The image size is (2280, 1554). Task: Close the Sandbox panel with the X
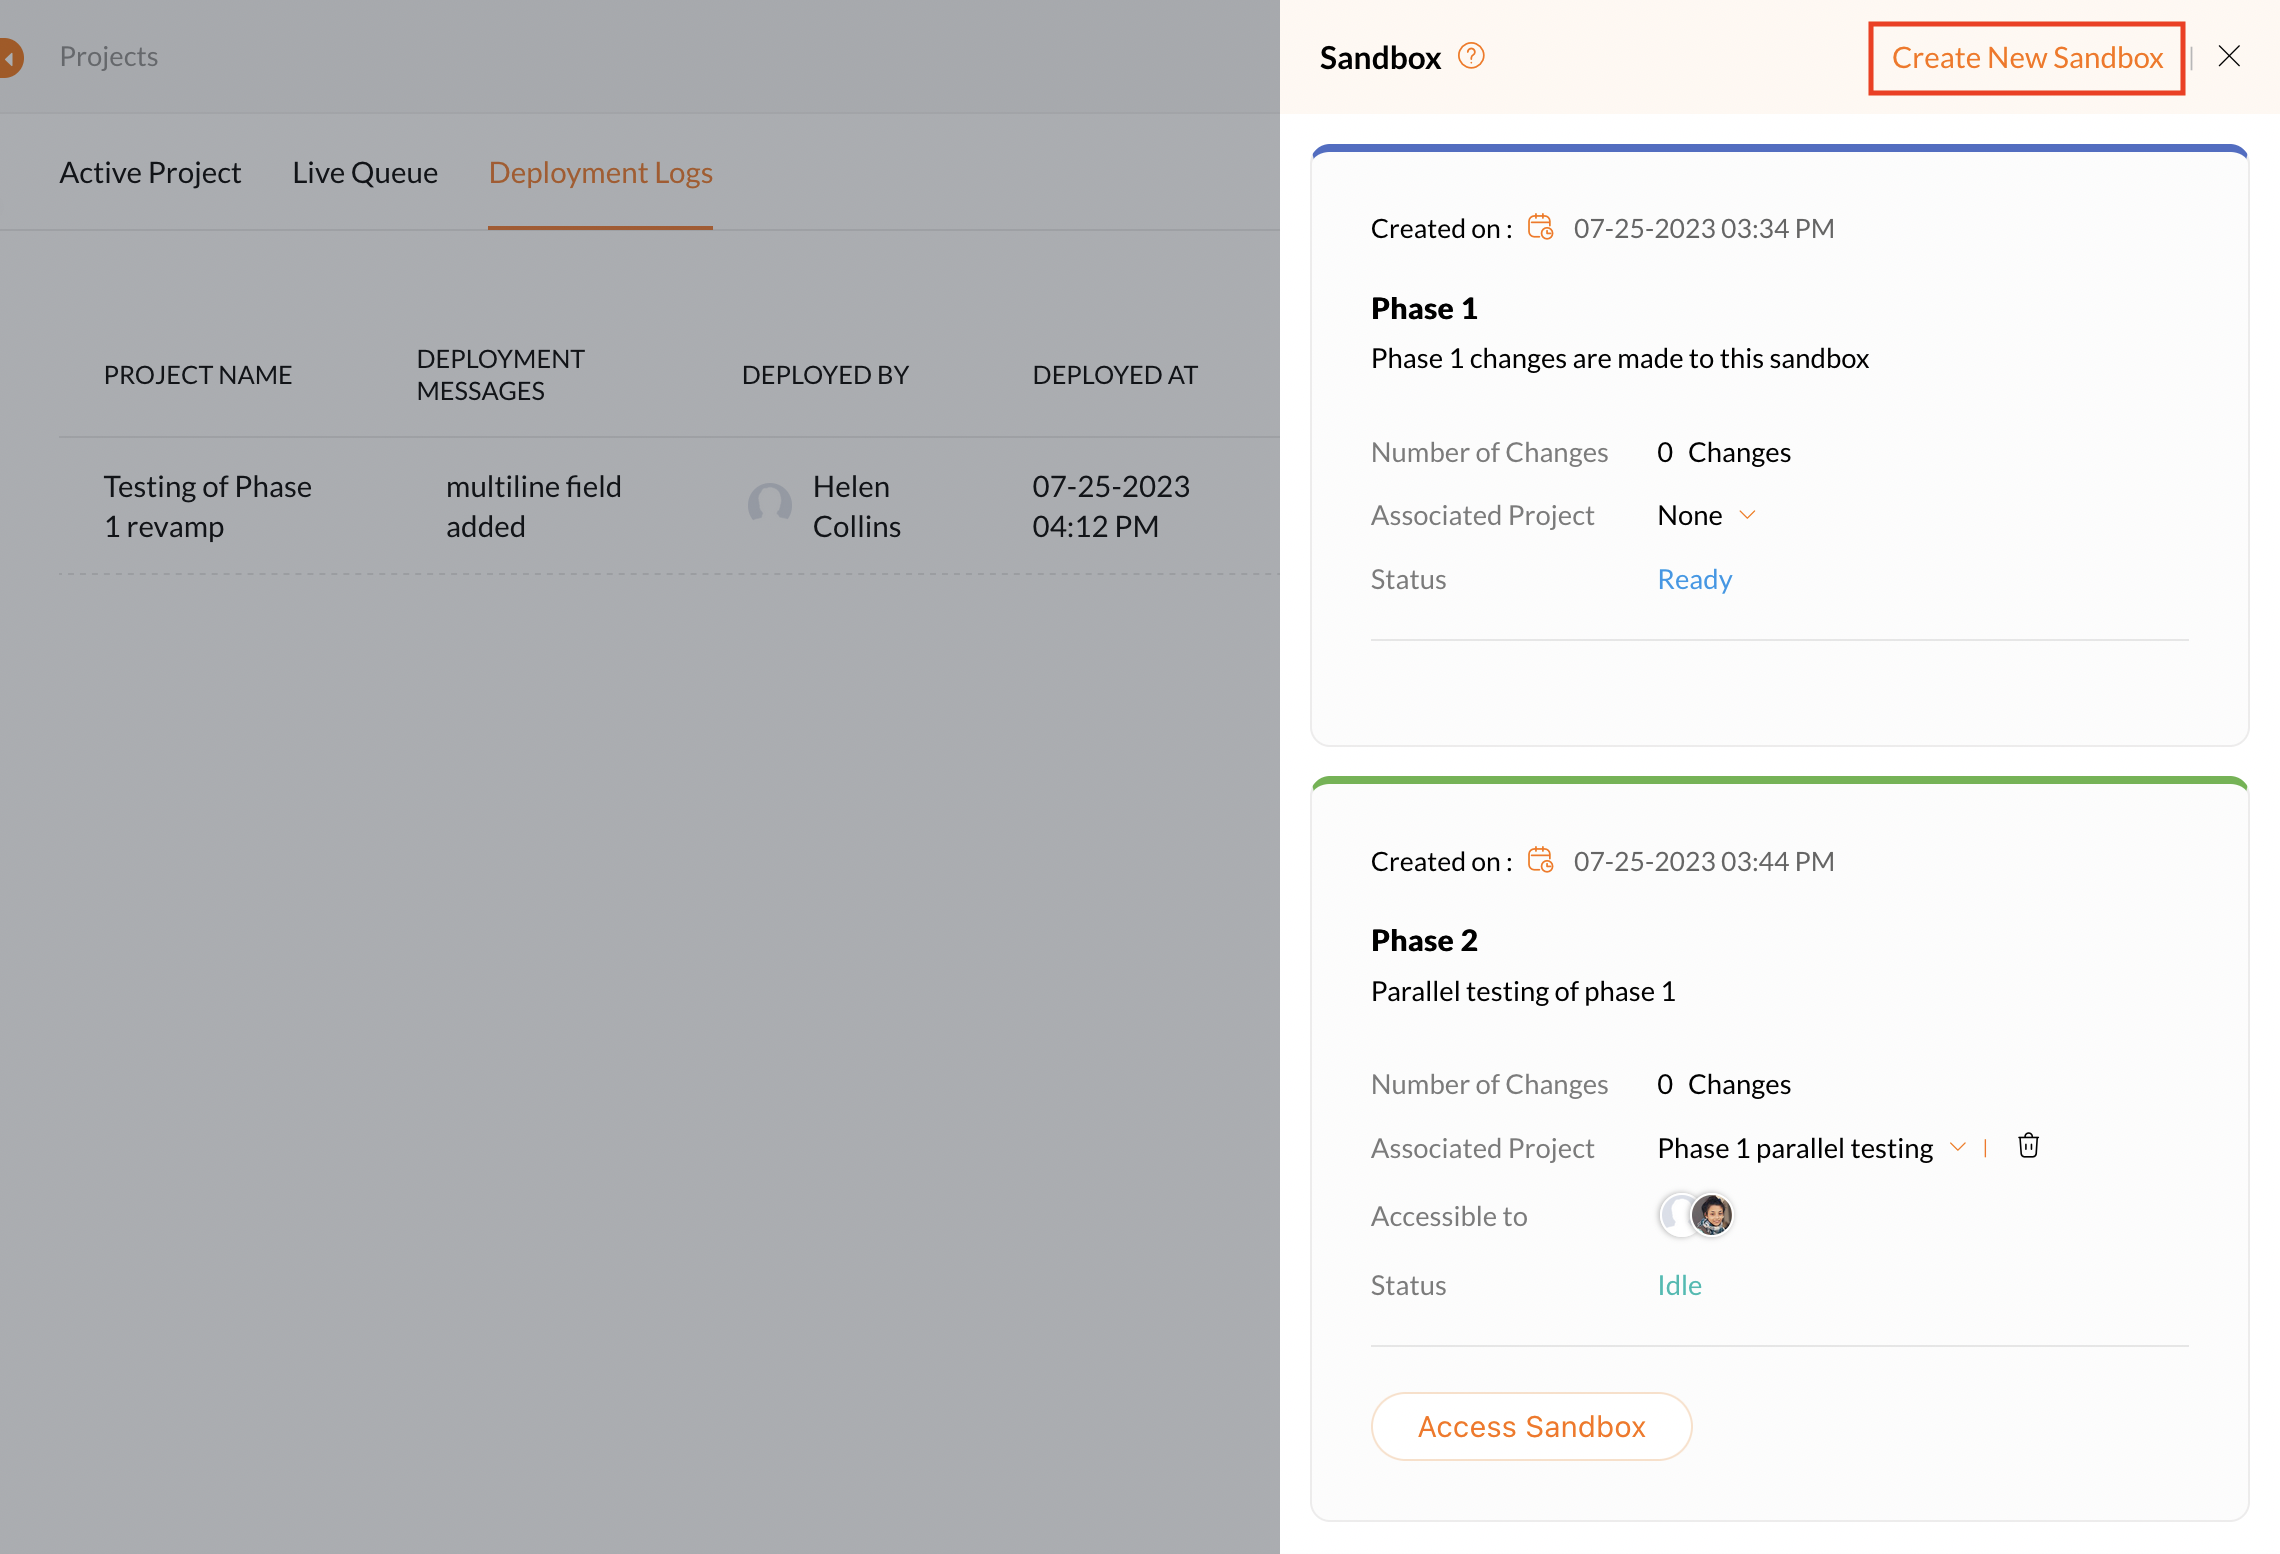coord(2229,56)
